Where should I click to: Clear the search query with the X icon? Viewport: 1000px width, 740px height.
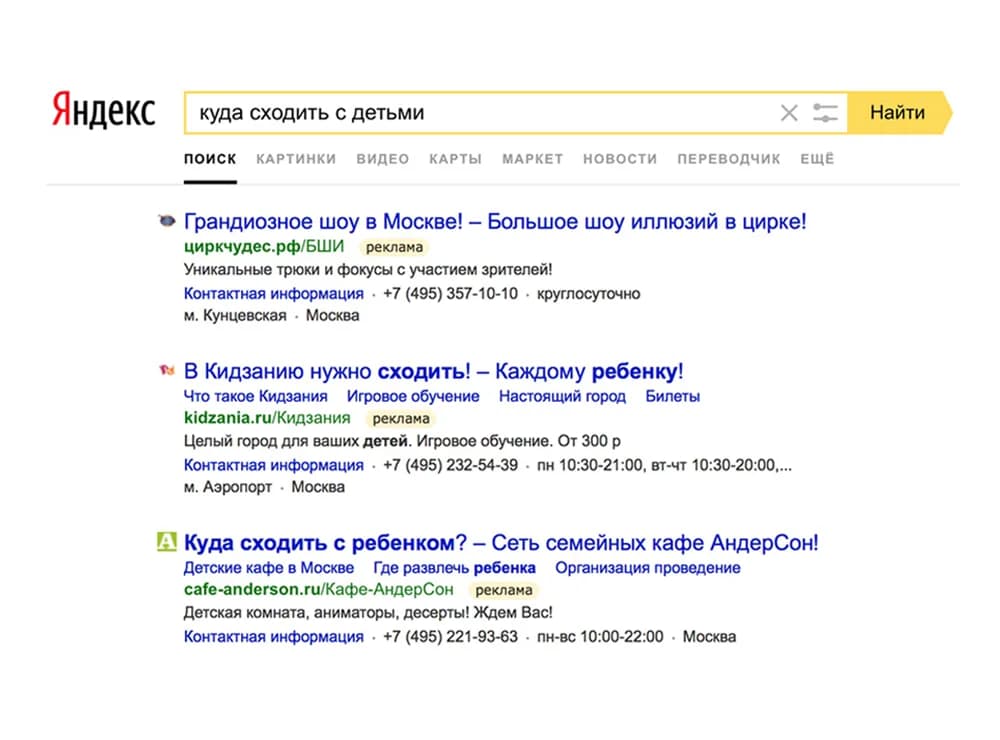789,113
